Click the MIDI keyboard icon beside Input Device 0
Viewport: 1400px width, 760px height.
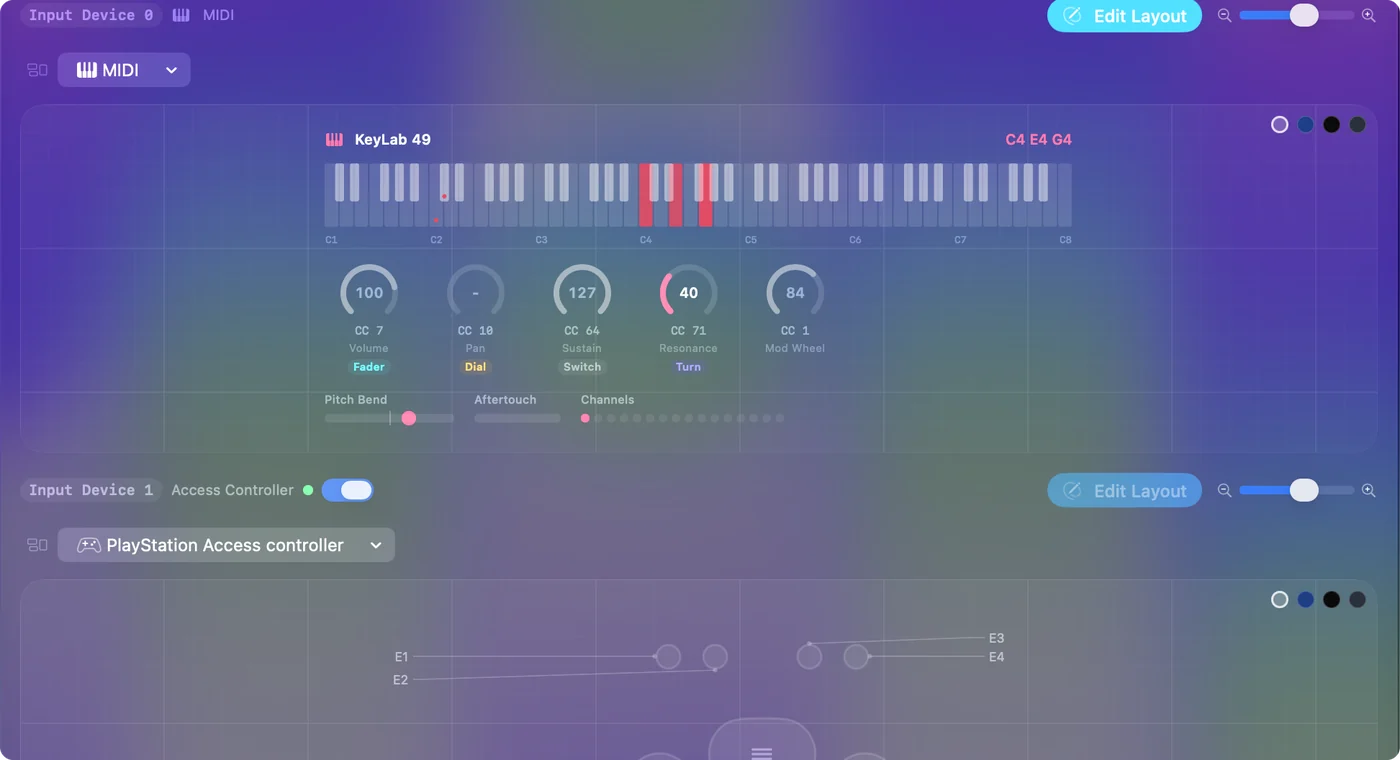coord(181,15)
